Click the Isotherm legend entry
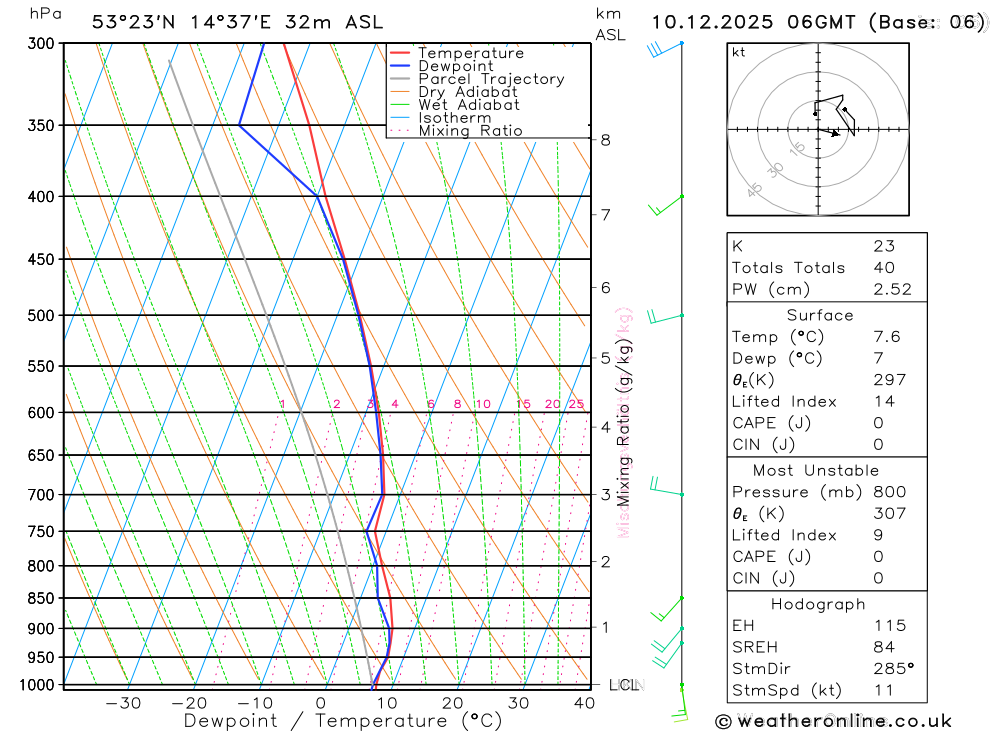 point(440,118)
